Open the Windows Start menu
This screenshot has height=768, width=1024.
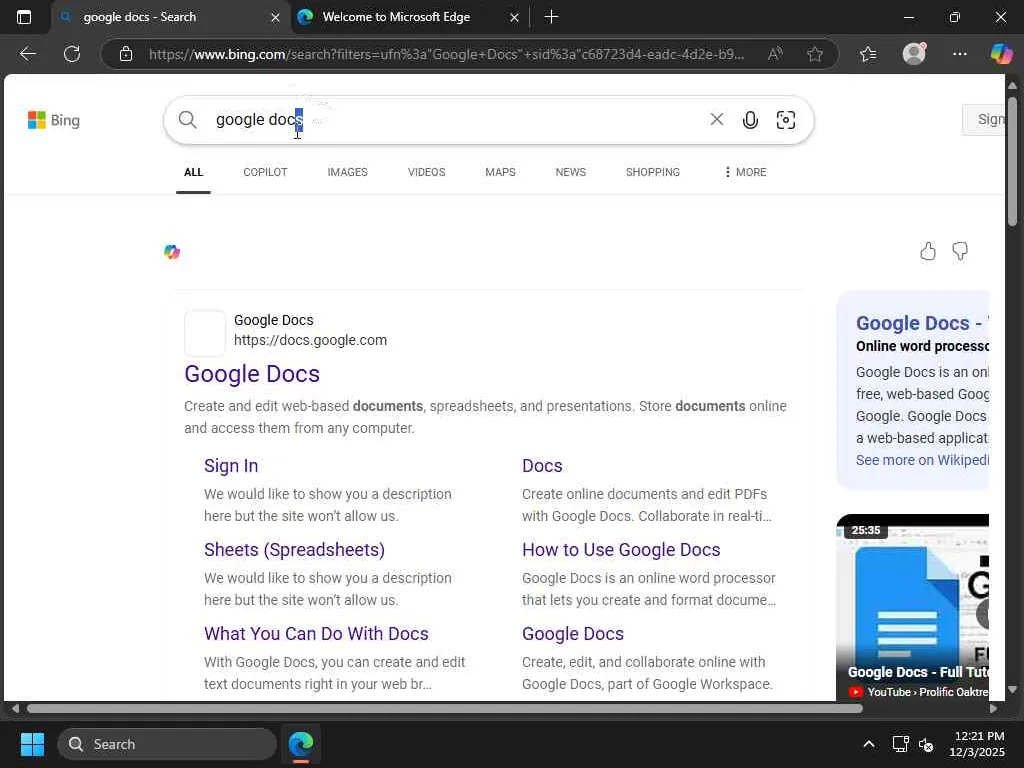pyautogui.click(x=32, y=744)
